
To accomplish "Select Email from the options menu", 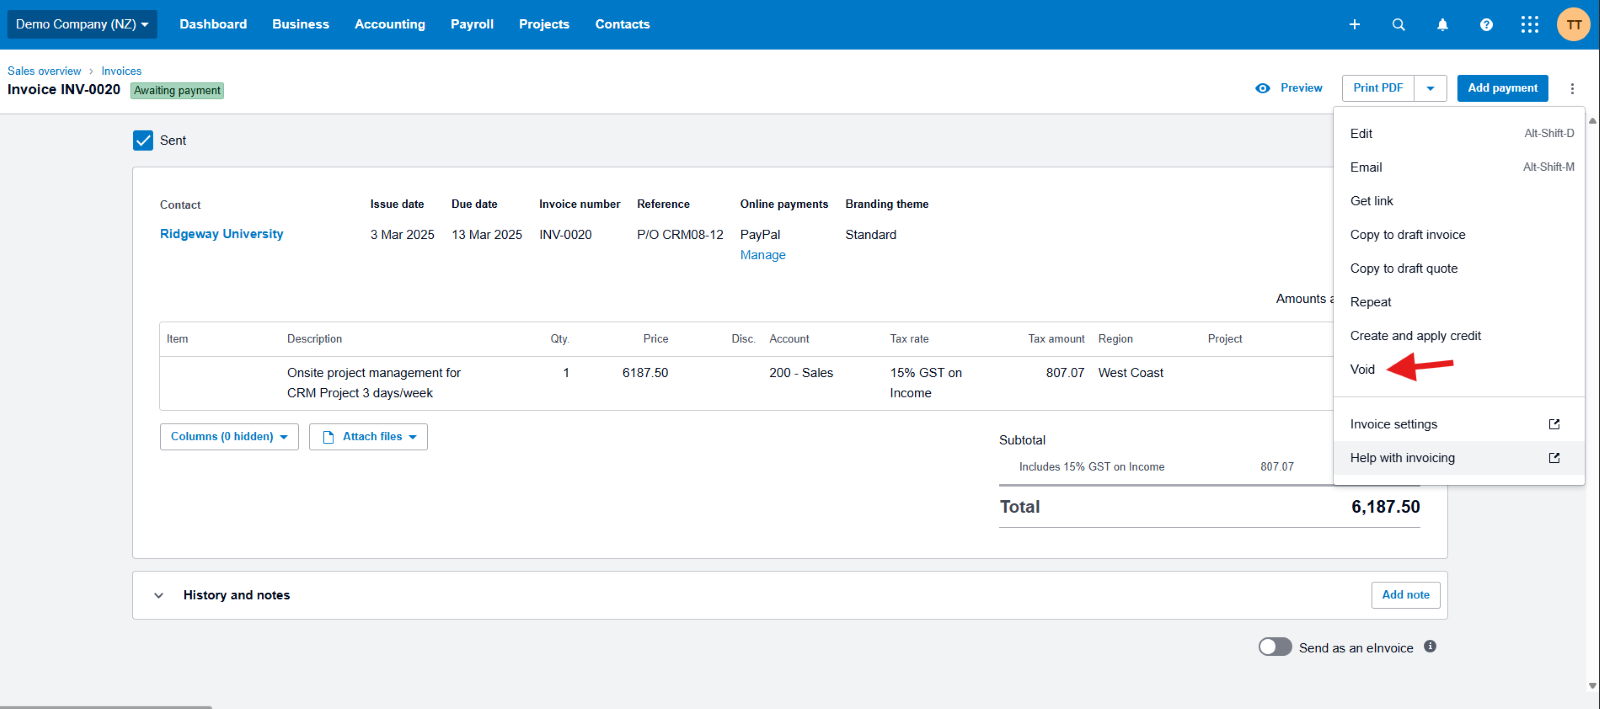I will (x=1459, y=167).
